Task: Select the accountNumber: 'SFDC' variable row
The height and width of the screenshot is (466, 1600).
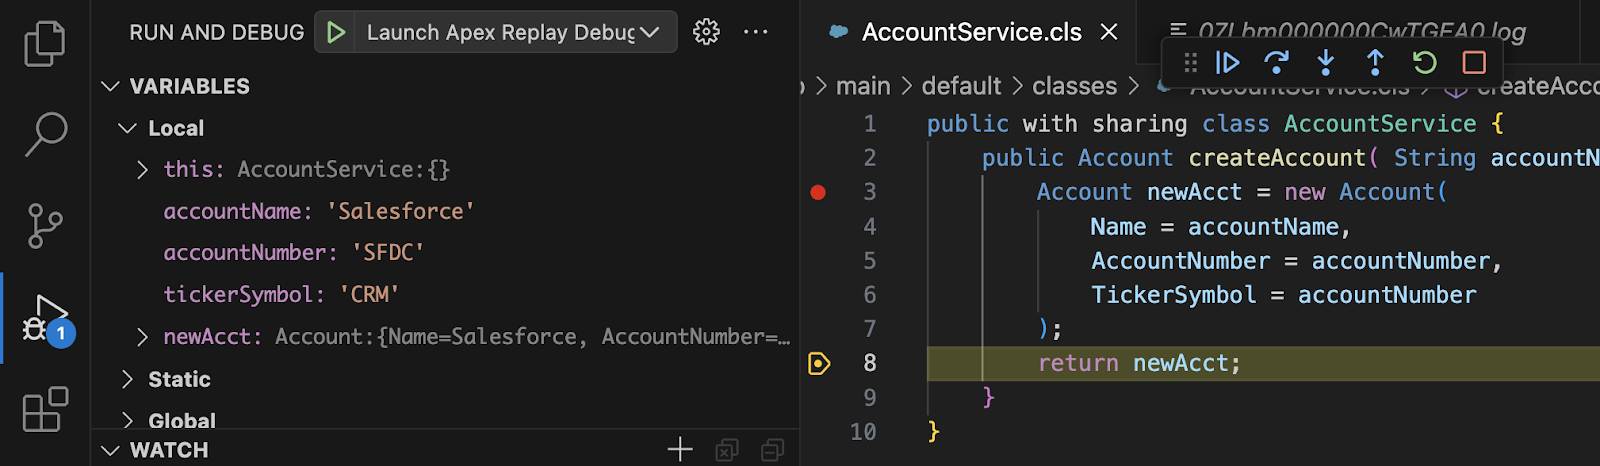Action: coord(445,253)
